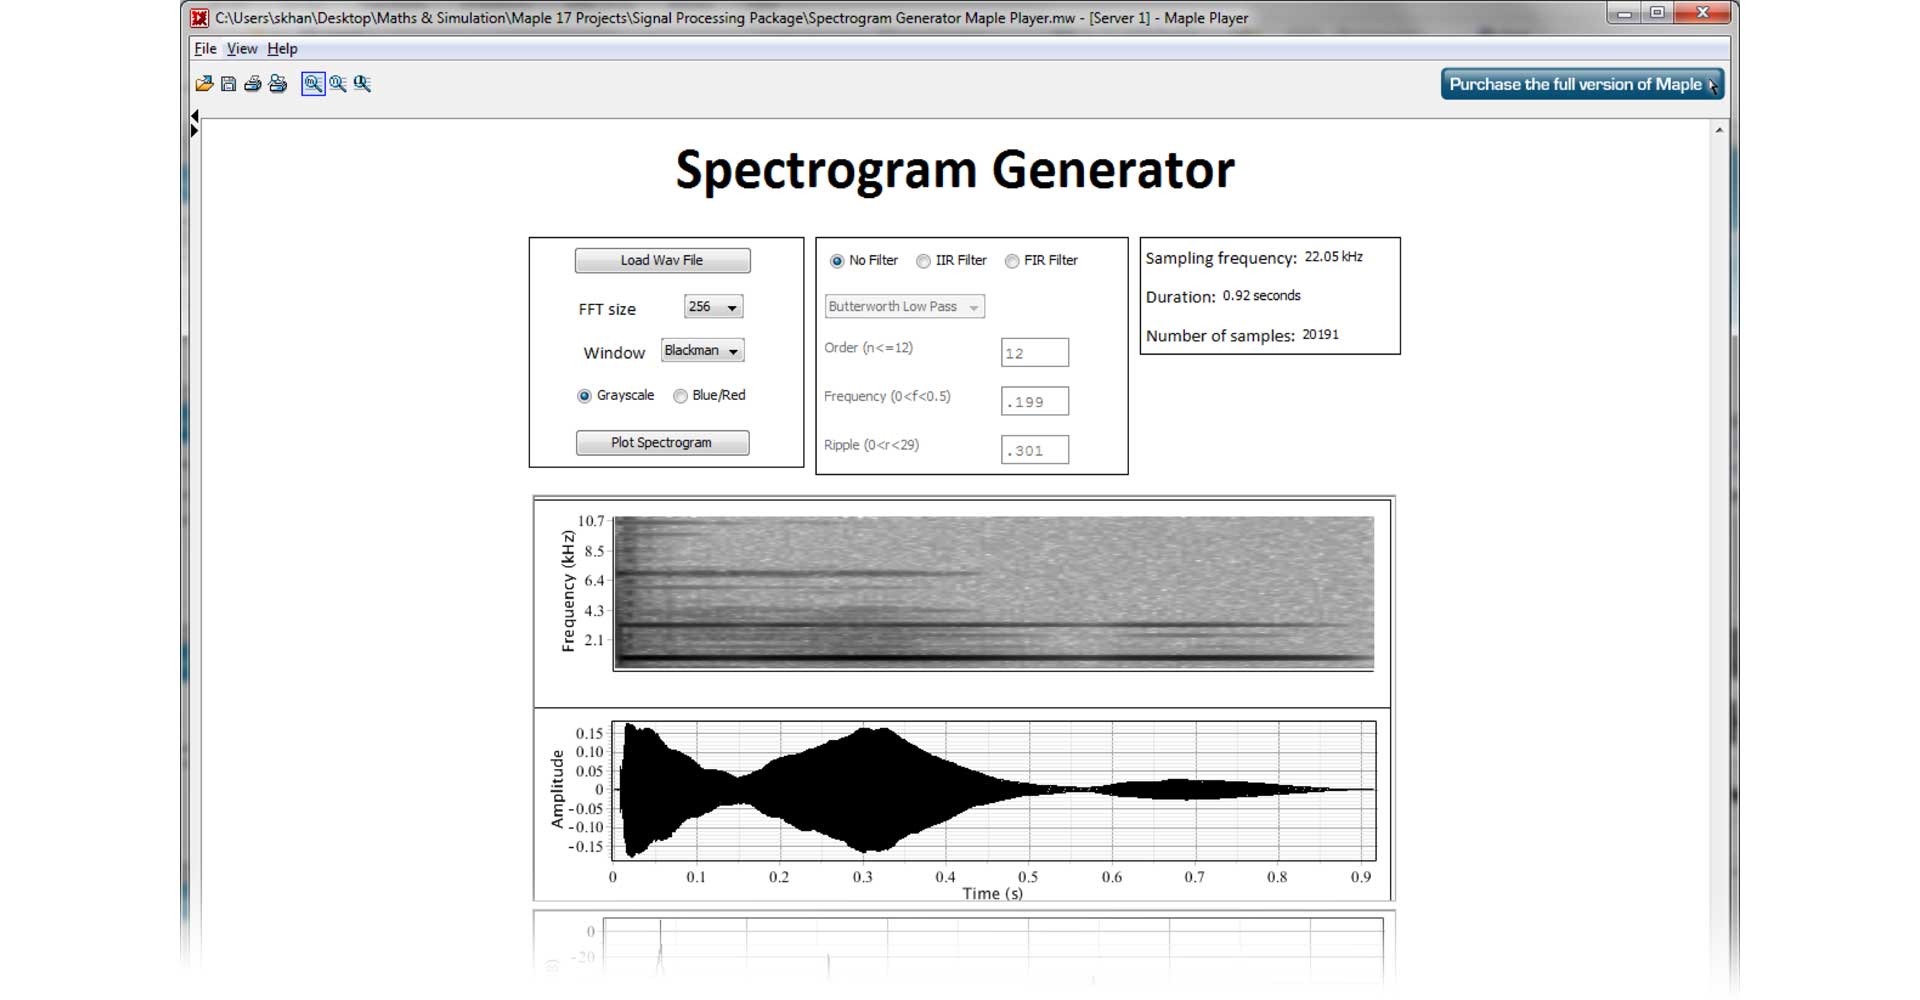The width and height of the screenshot is (1920, 1000).
Task: Expand the Window type dropdown showing Blackman
Action: [702, 351]
